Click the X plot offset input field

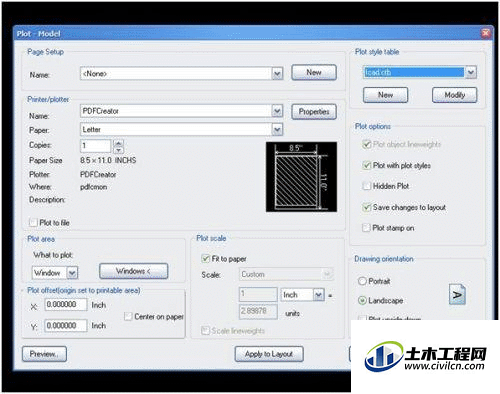(66, 305)
